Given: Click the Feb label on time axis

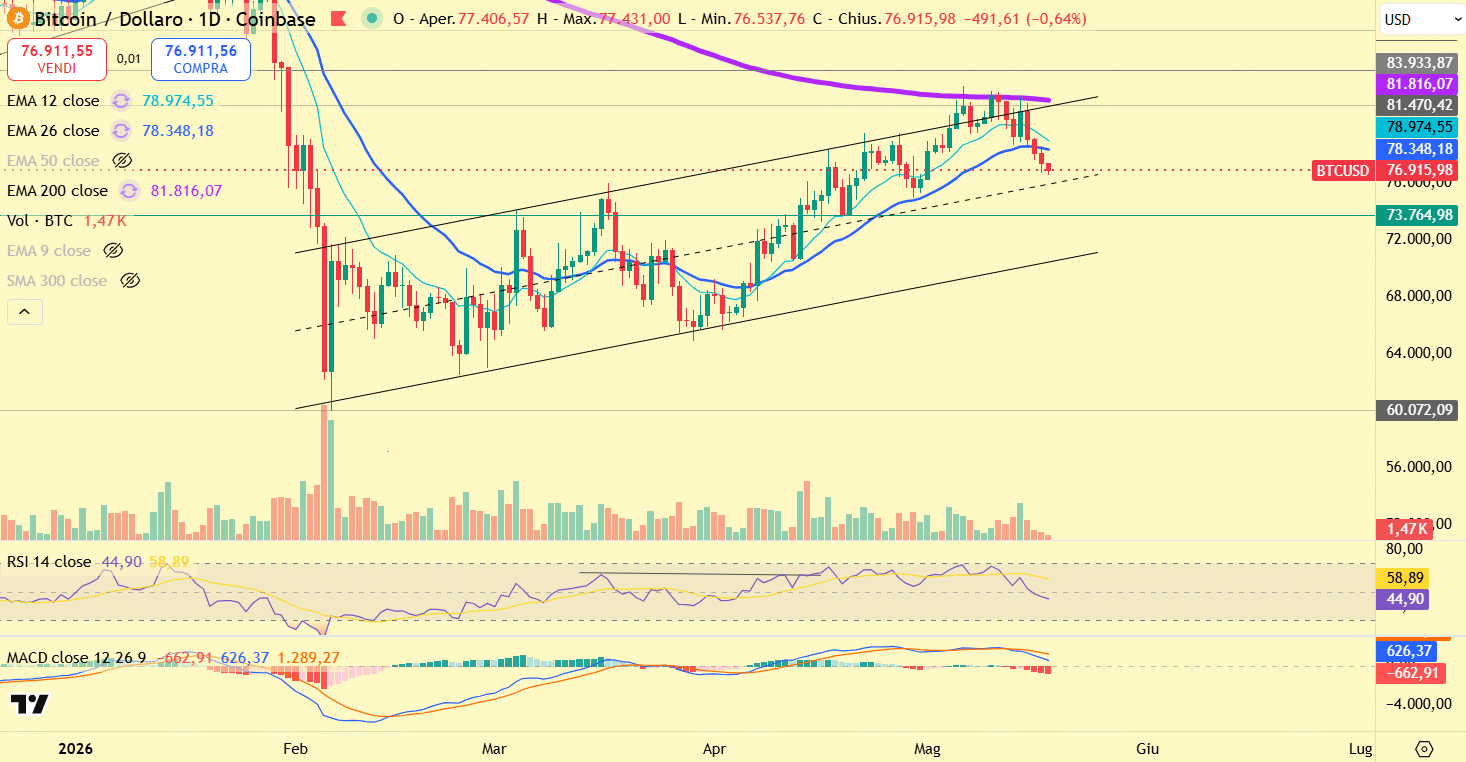Looking at the screenshot, I should click(x=295, y=748).
